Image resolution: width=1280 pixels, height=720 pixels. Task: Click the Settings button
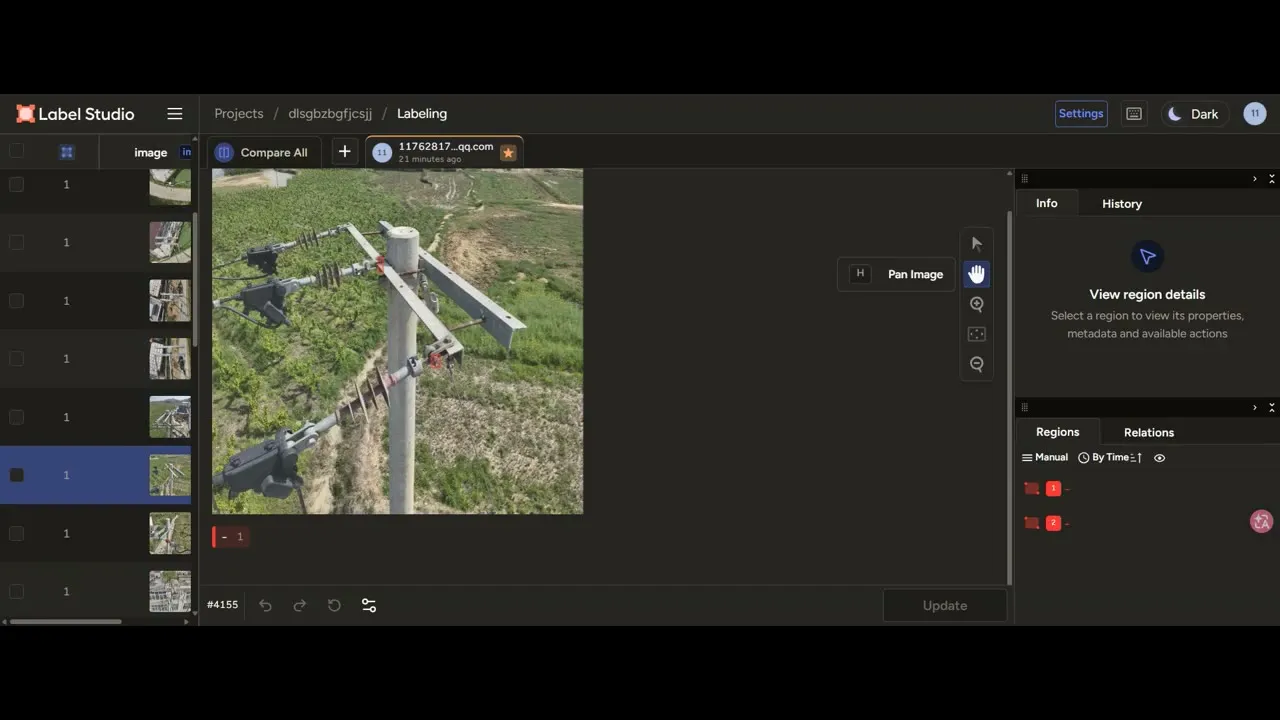[x=1081, y=114]
